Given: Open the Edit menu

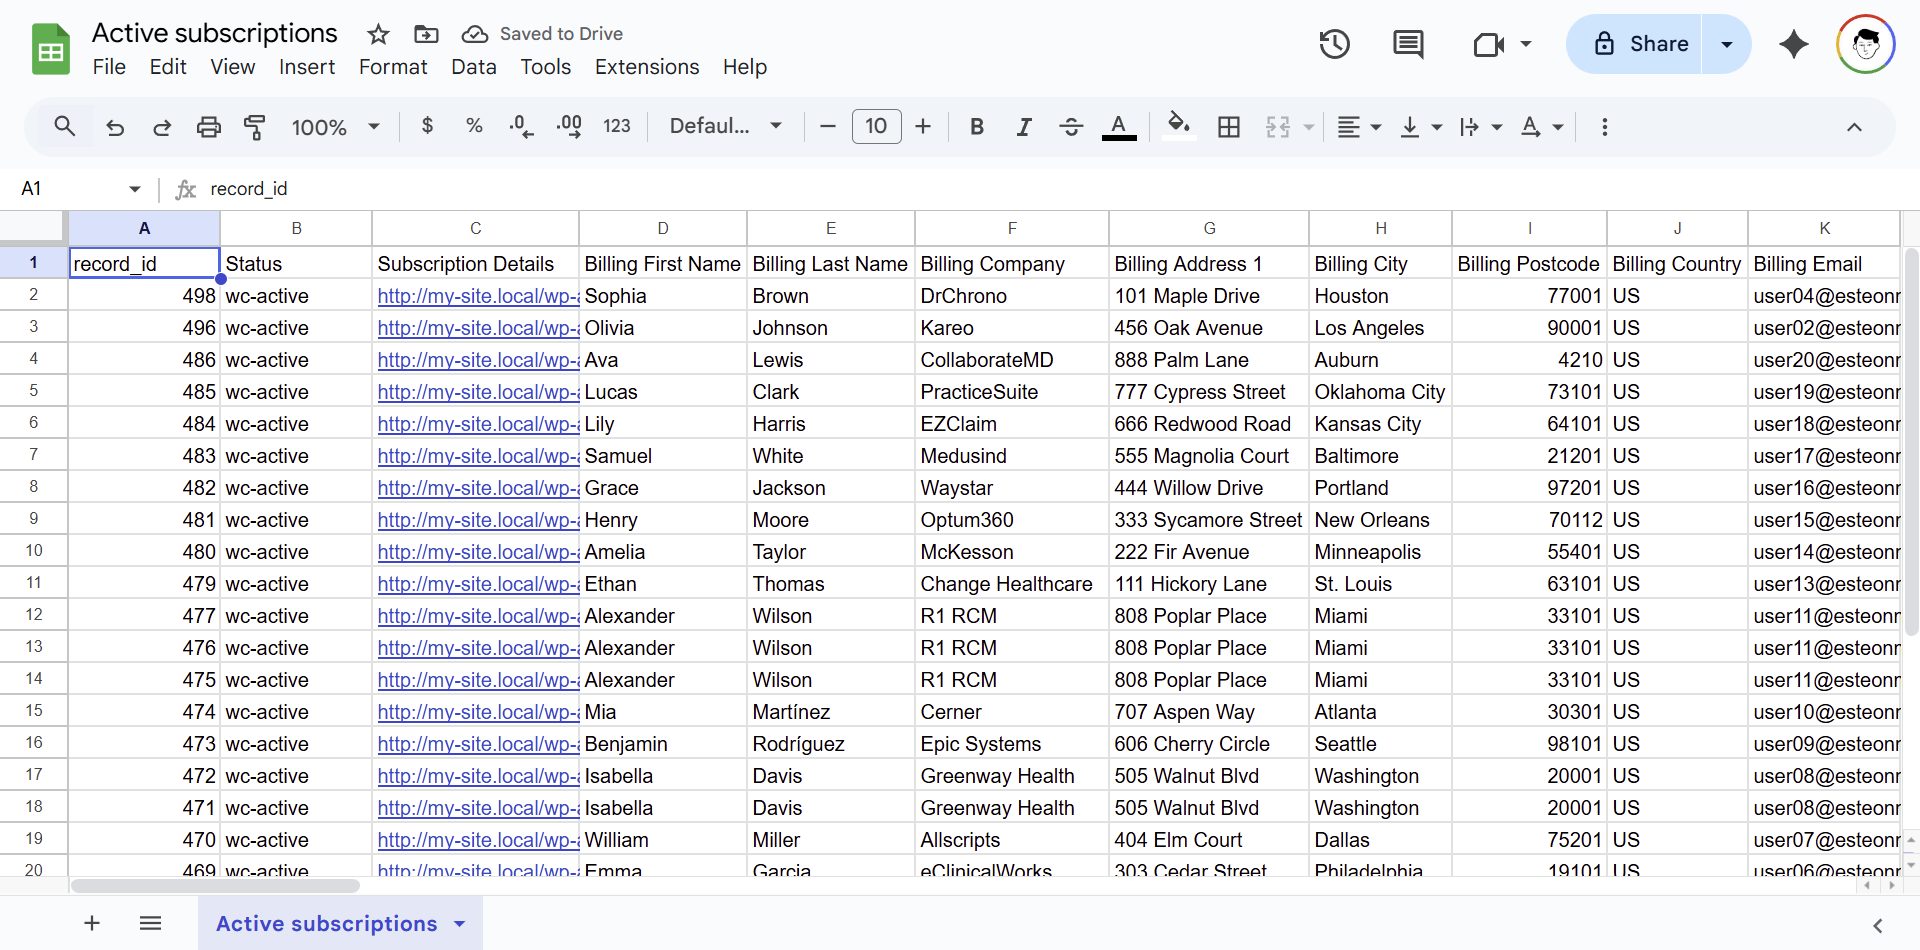Looking at the screenshot, I should [168, 67].
